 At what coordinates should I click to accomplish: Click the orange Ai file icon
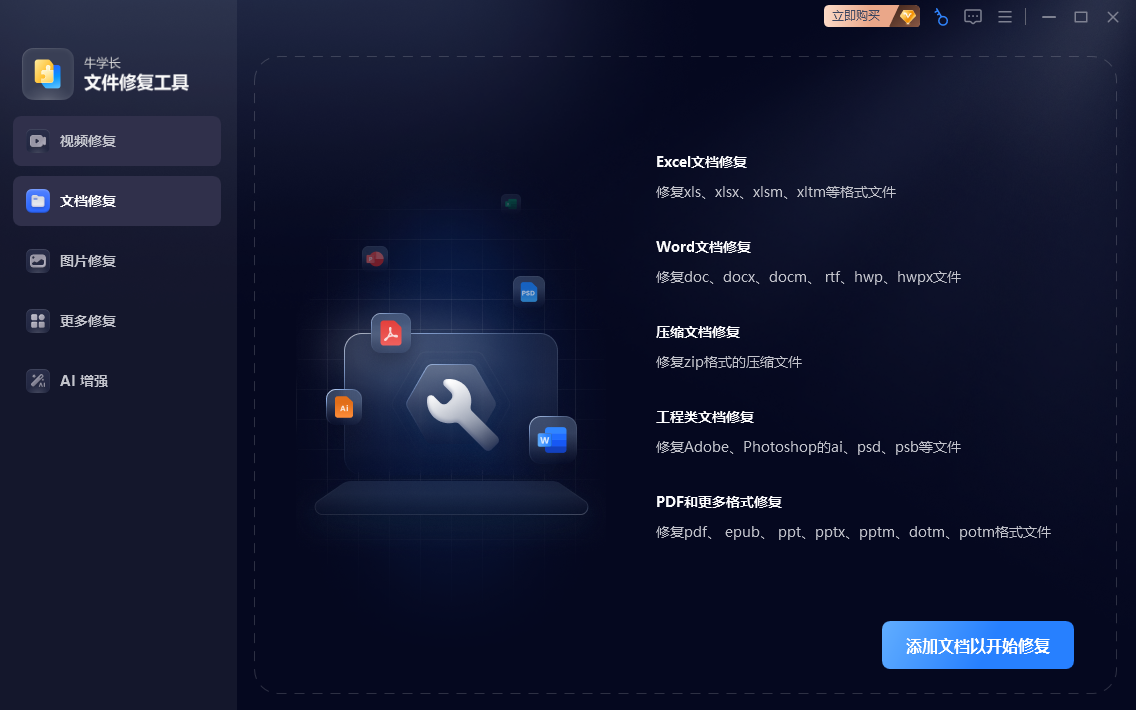point(344,407)
